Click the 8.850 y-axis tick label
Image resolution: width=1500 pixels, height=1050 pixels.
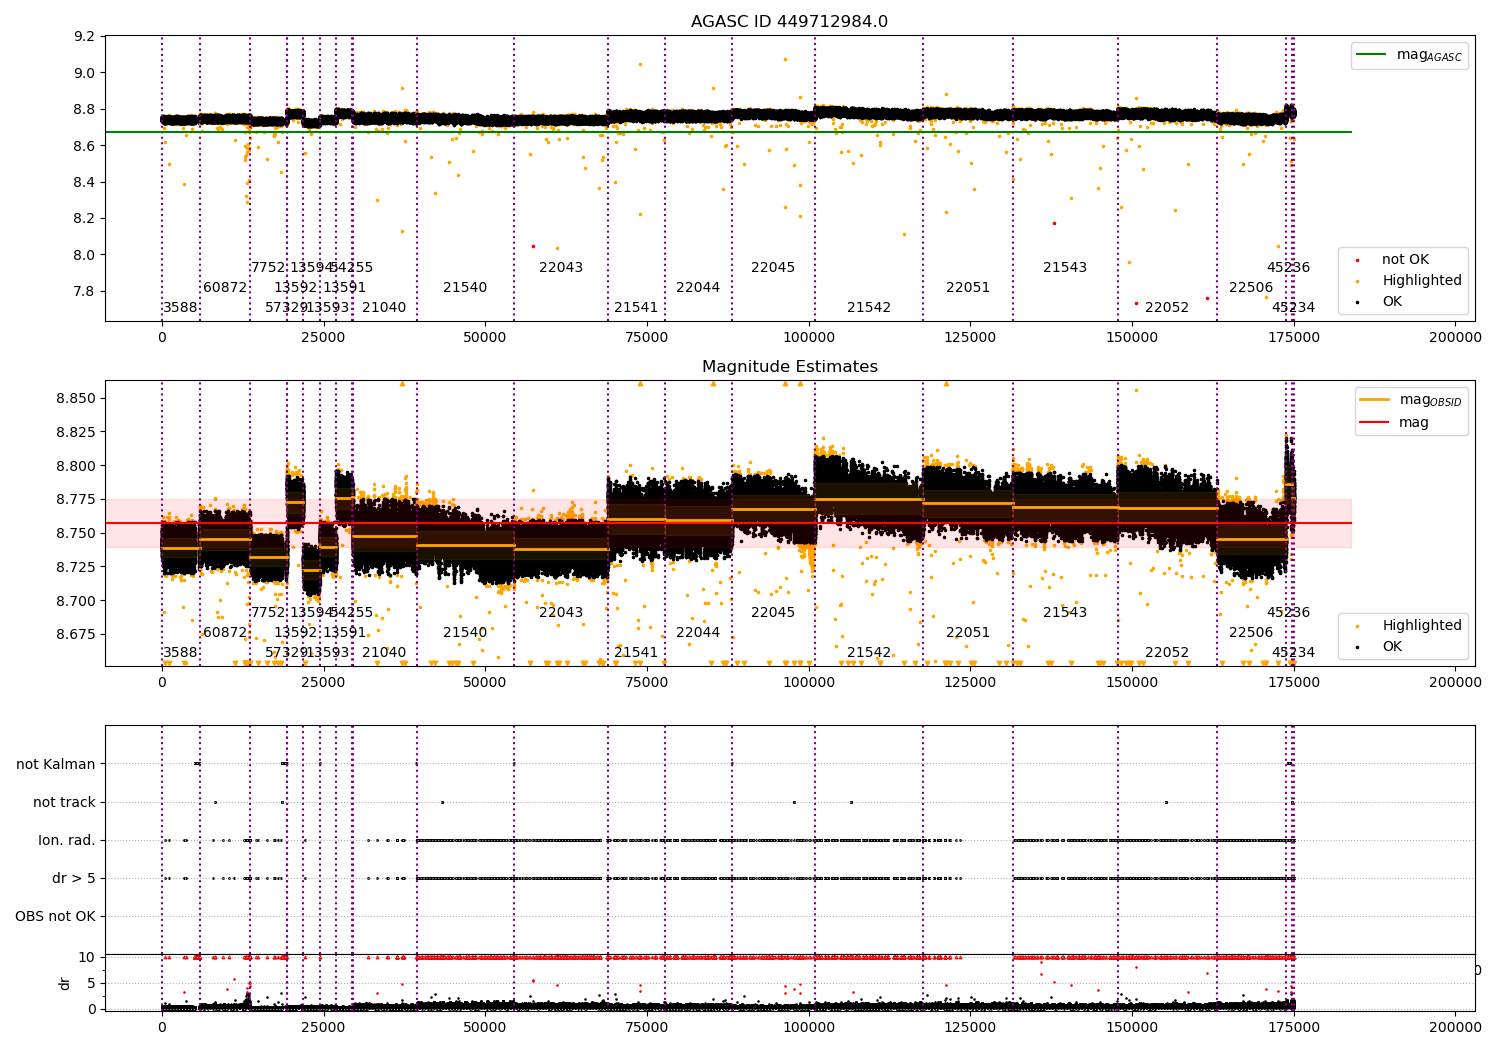tap(77, 398)
